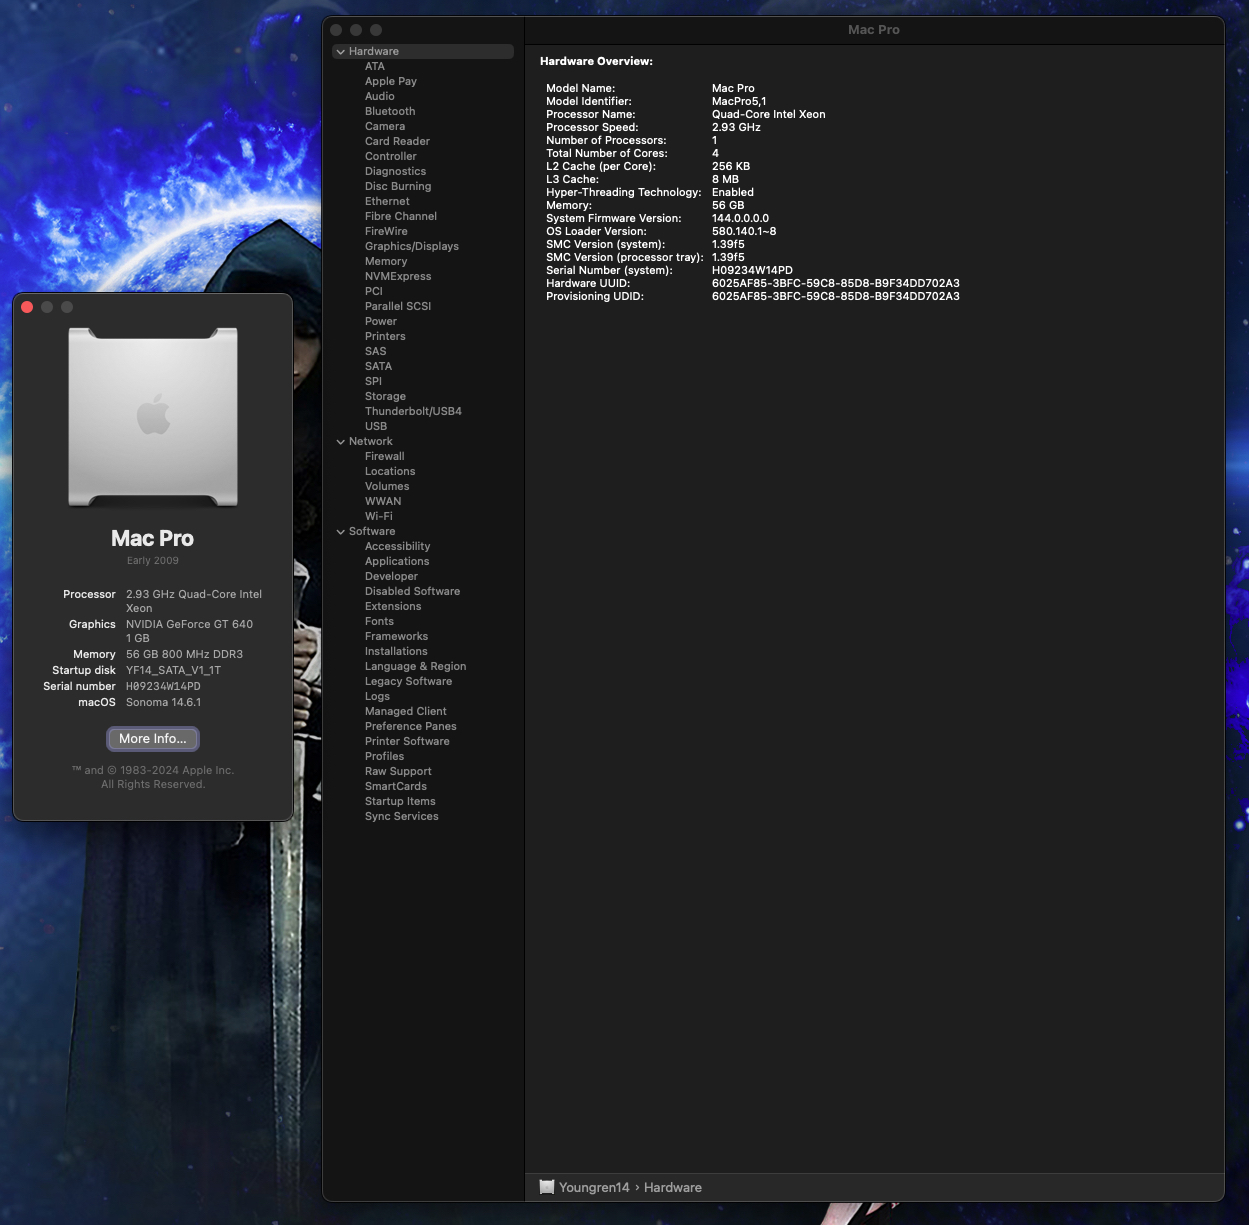Select Memory under Hardware
The image size is (1249, 1225).
(x=385, y=261)
